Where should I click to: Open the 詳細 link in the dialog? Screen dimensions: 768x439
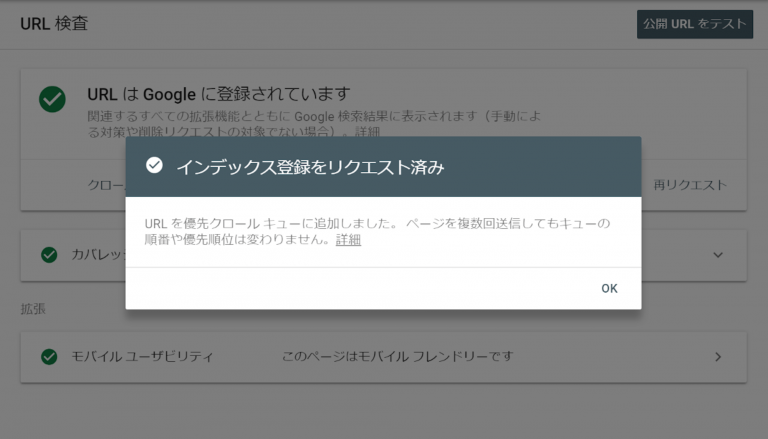pyautogui.click(x=348, y=240)
